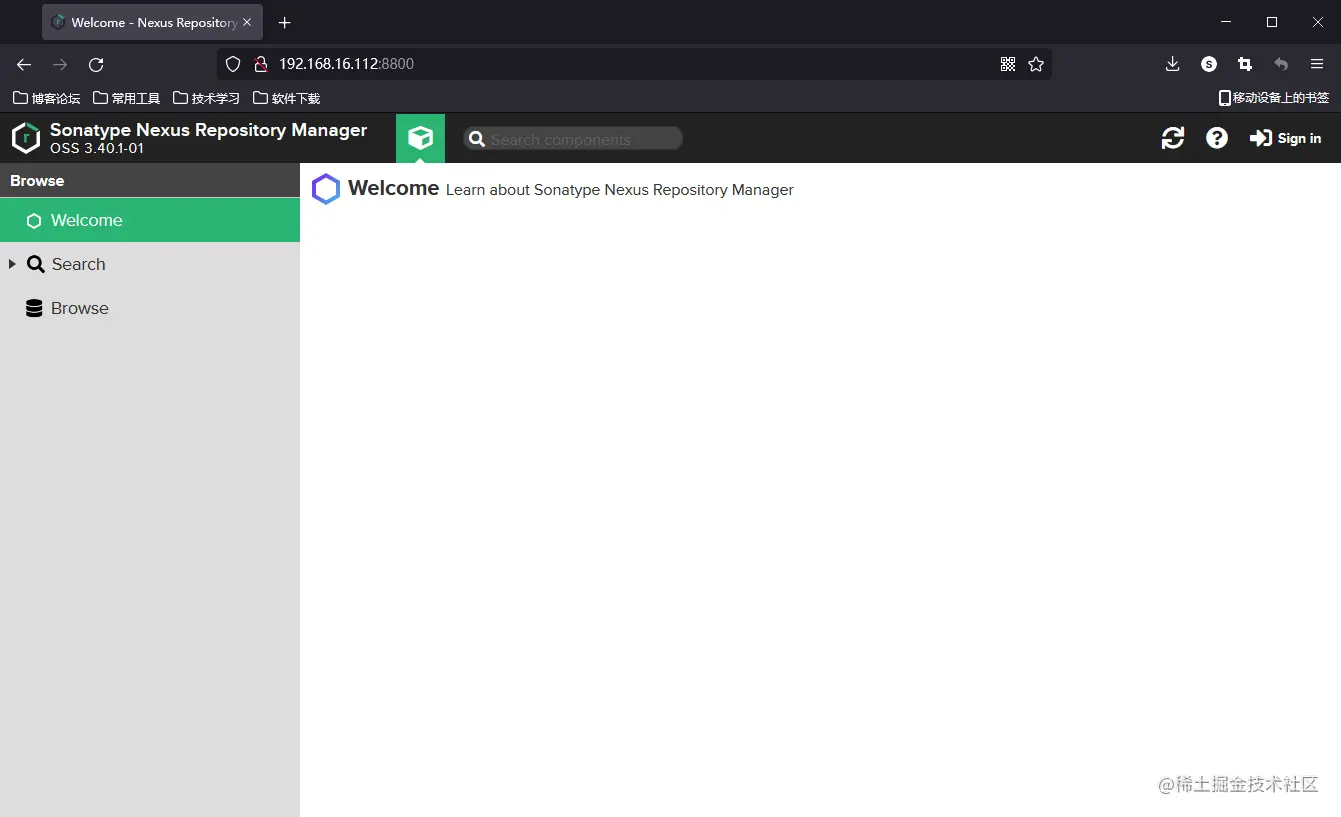Go back with browser back arrow
The image size is (1341, 817).
[x=24, y=64]
